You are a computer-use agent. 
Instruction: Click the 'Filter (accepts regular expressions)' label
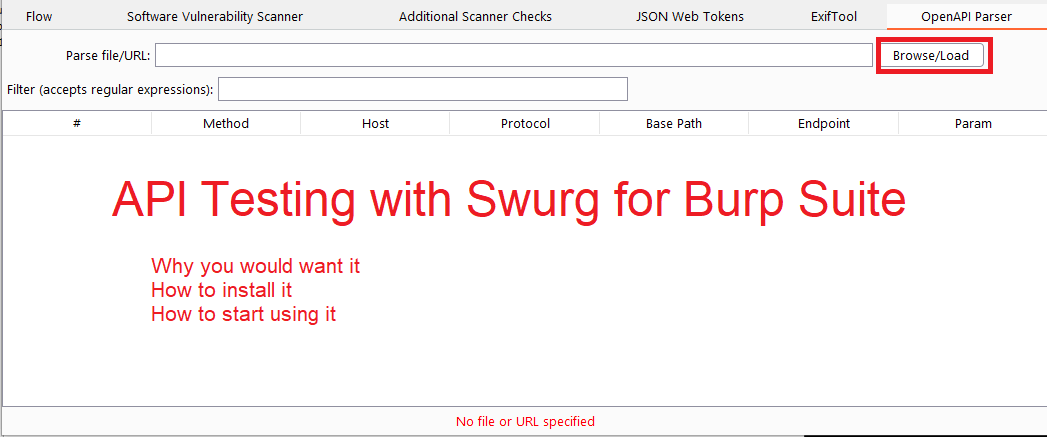110,89
